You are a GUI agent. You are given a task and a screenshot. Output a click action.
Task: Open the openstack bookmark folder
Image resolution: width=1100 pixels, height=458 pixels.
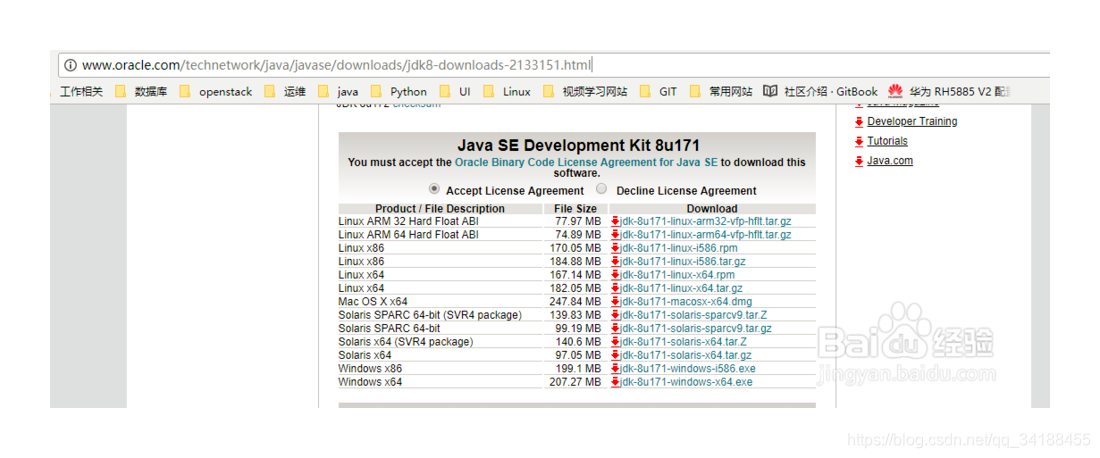215,92
